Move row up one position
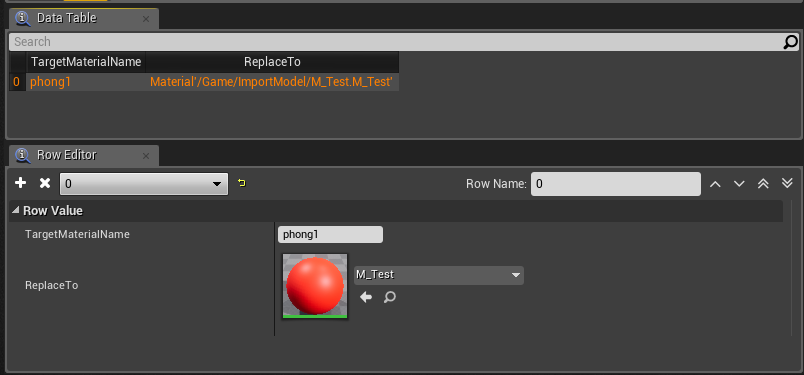Viewport: 804px width, 375px height. pyautogui.click(x=715, y=184)
